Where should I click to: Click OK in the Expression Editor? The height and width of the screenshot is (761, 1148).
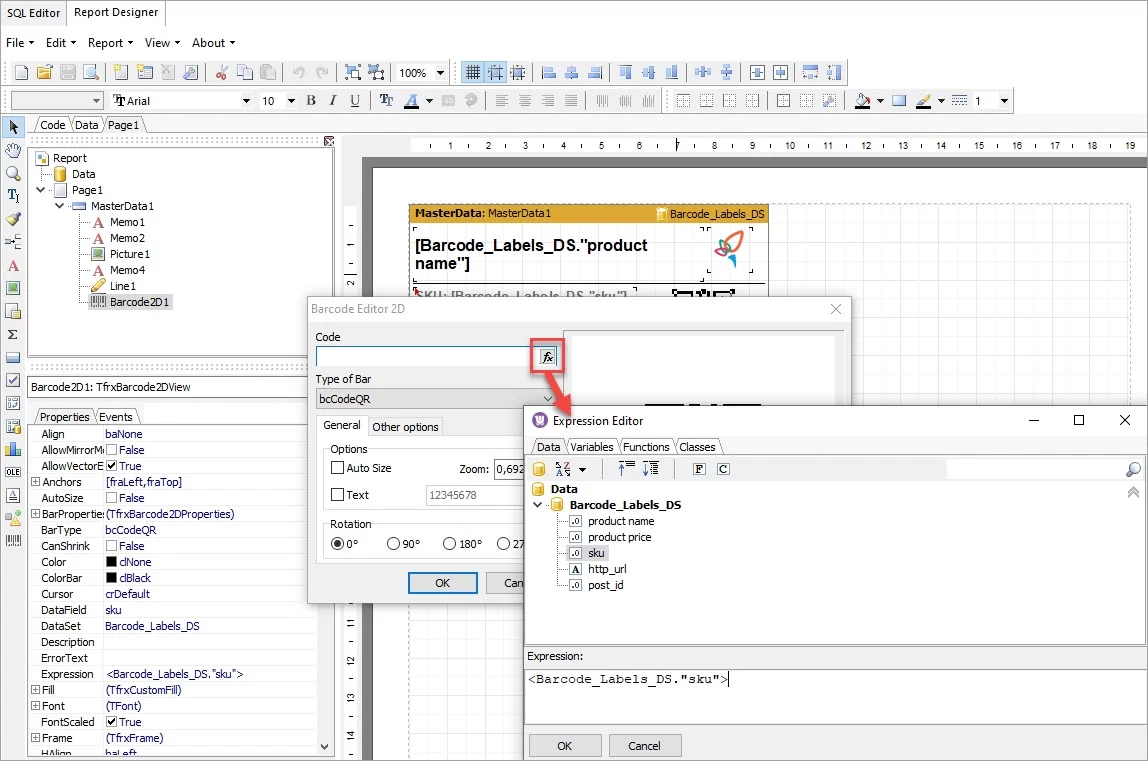pos(564,745)
